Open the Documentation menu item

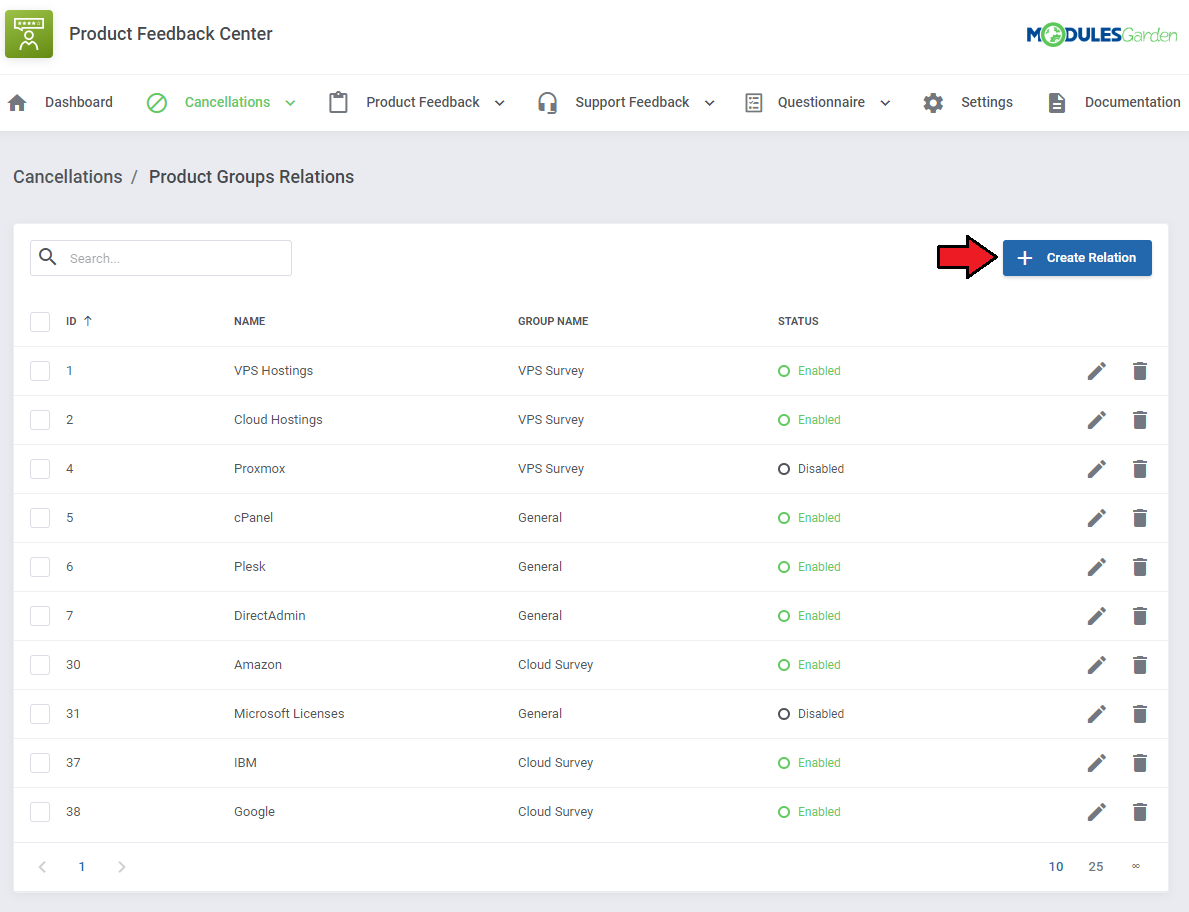point(1132,102)
